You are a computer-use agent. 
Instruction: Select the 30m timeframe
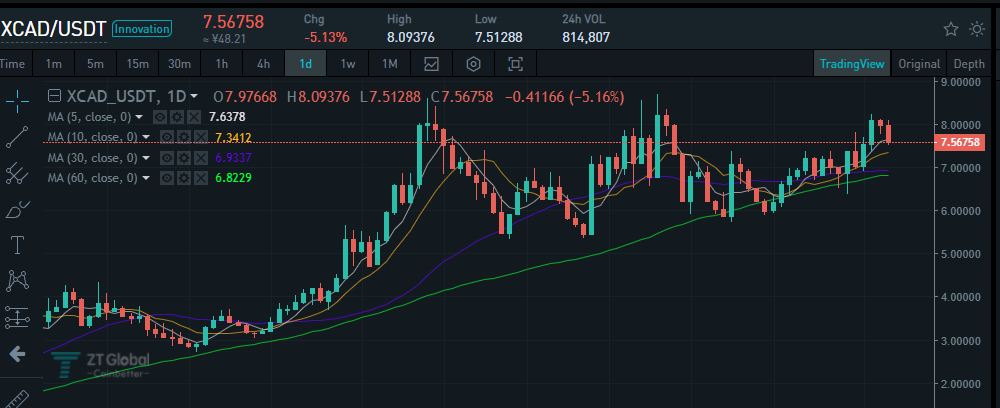[x=179, y=64]
